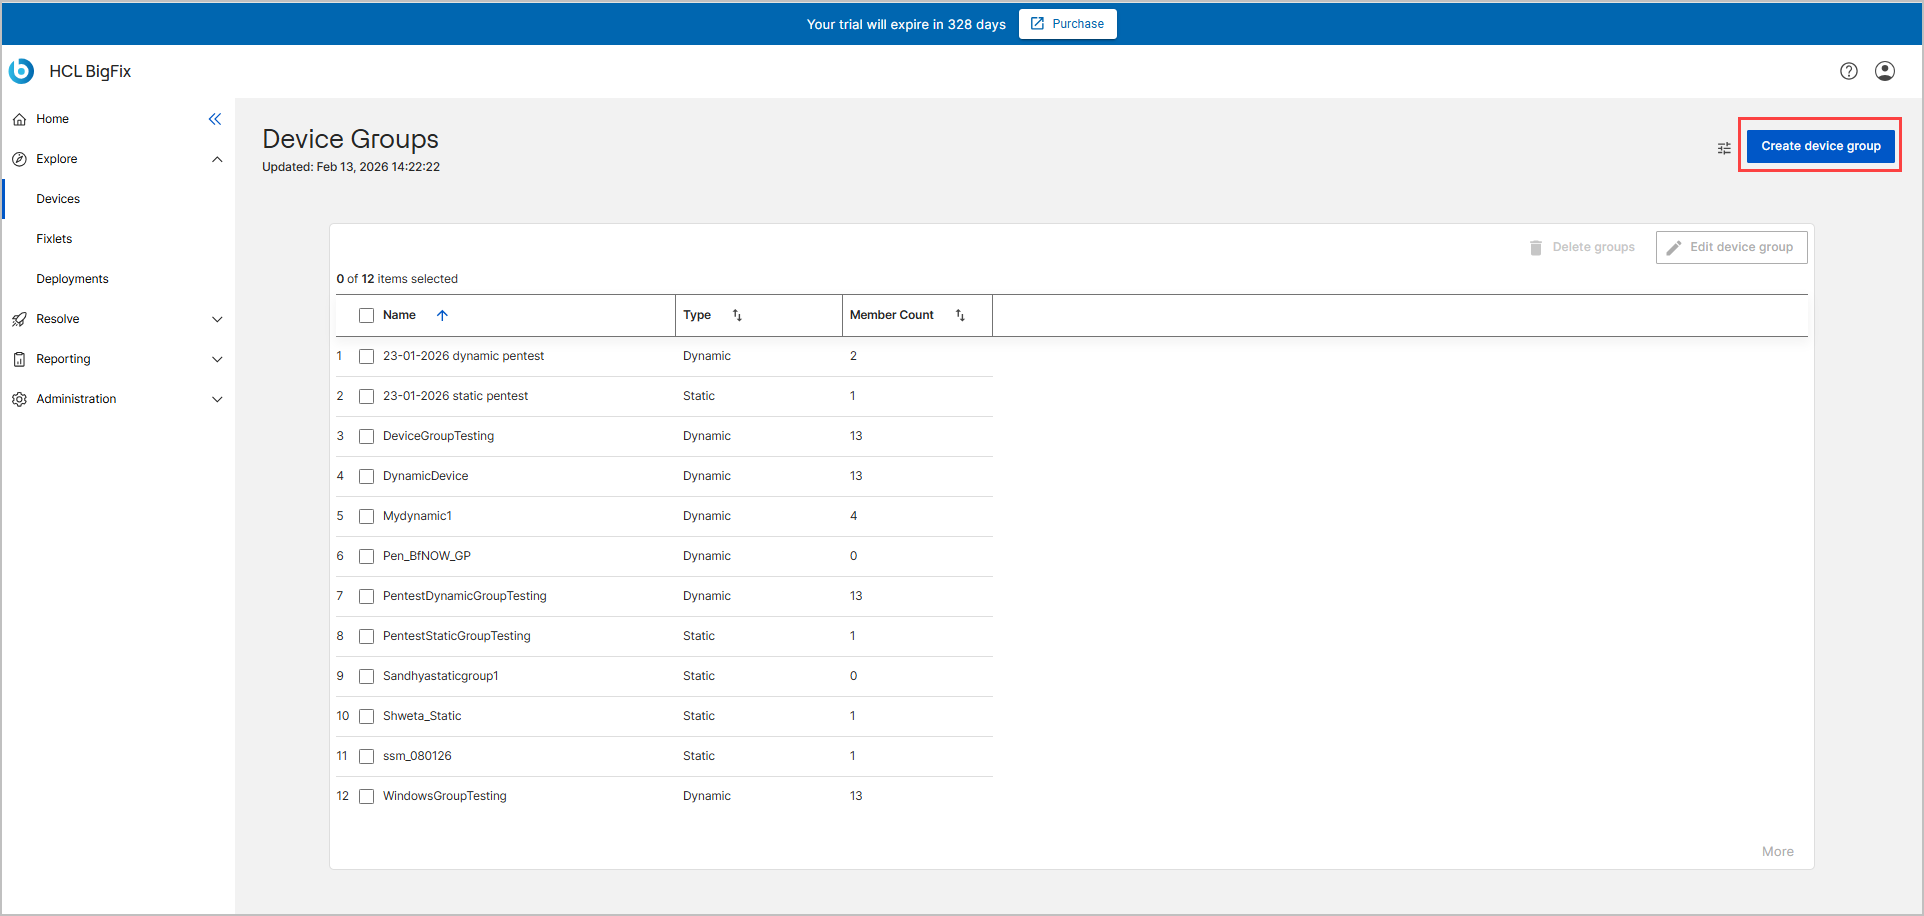Check the DeviceGroupTesting row checkbox
This screenshot has width=1924, height=916.
point(366,436)
